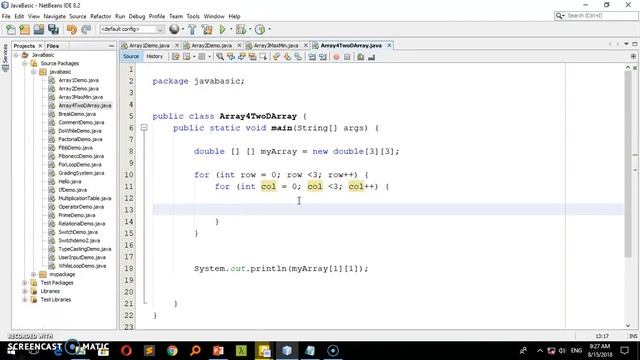Switch to the Array1Demo.java editor tab
This screenshot has width=640, height=360.
tap(149, 46)
